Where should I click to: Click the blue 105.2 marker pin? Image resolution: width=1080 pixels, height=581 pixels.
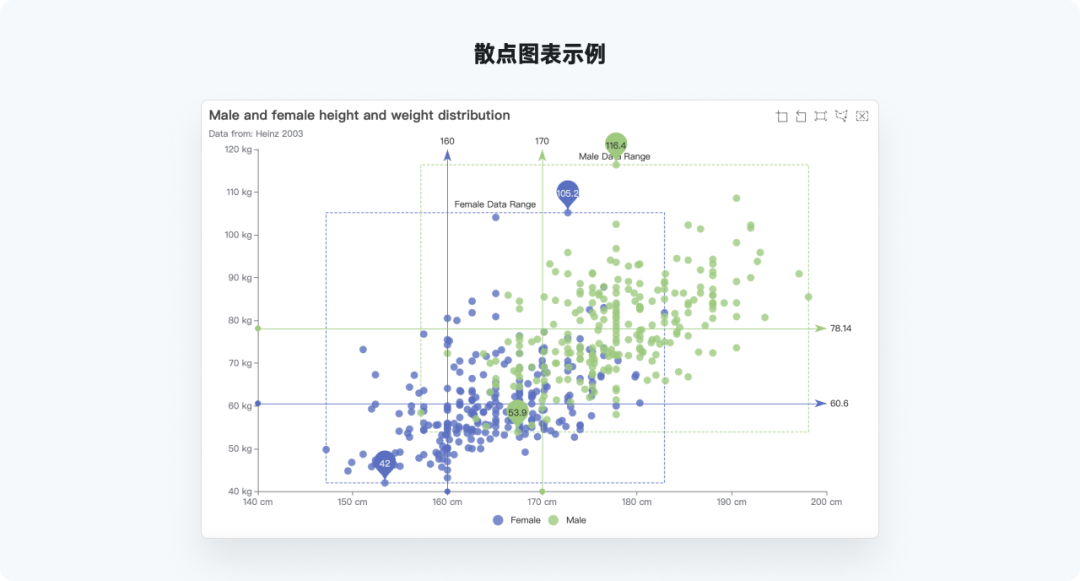567,193
